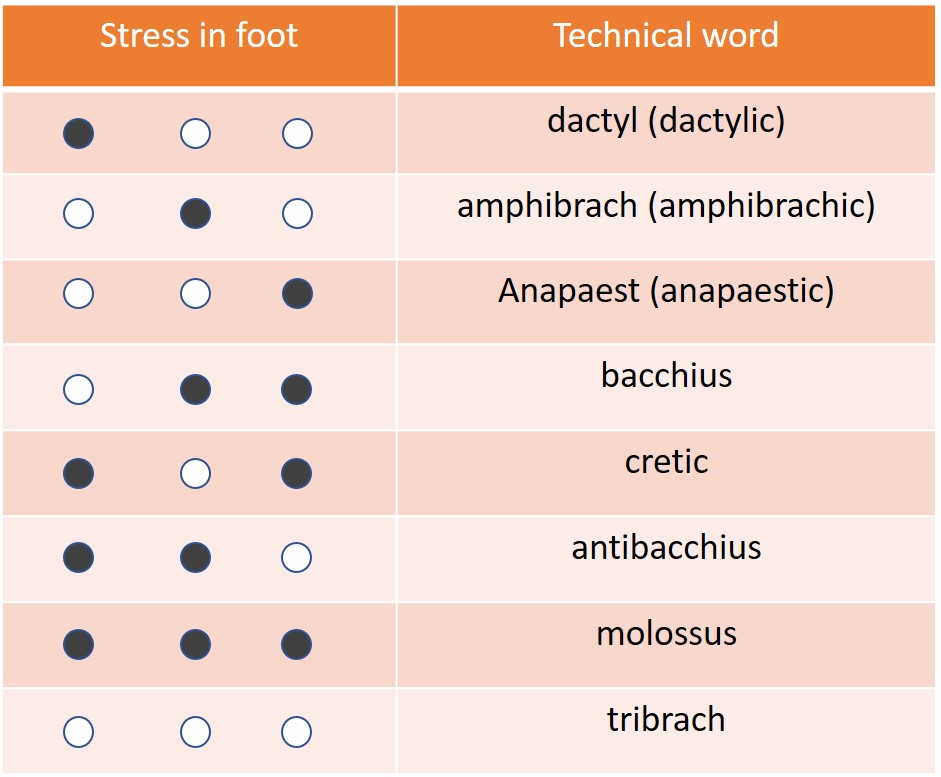Click the word 'tribrach'
This screenshot has height=777, width=941.
tap(666, 720)
